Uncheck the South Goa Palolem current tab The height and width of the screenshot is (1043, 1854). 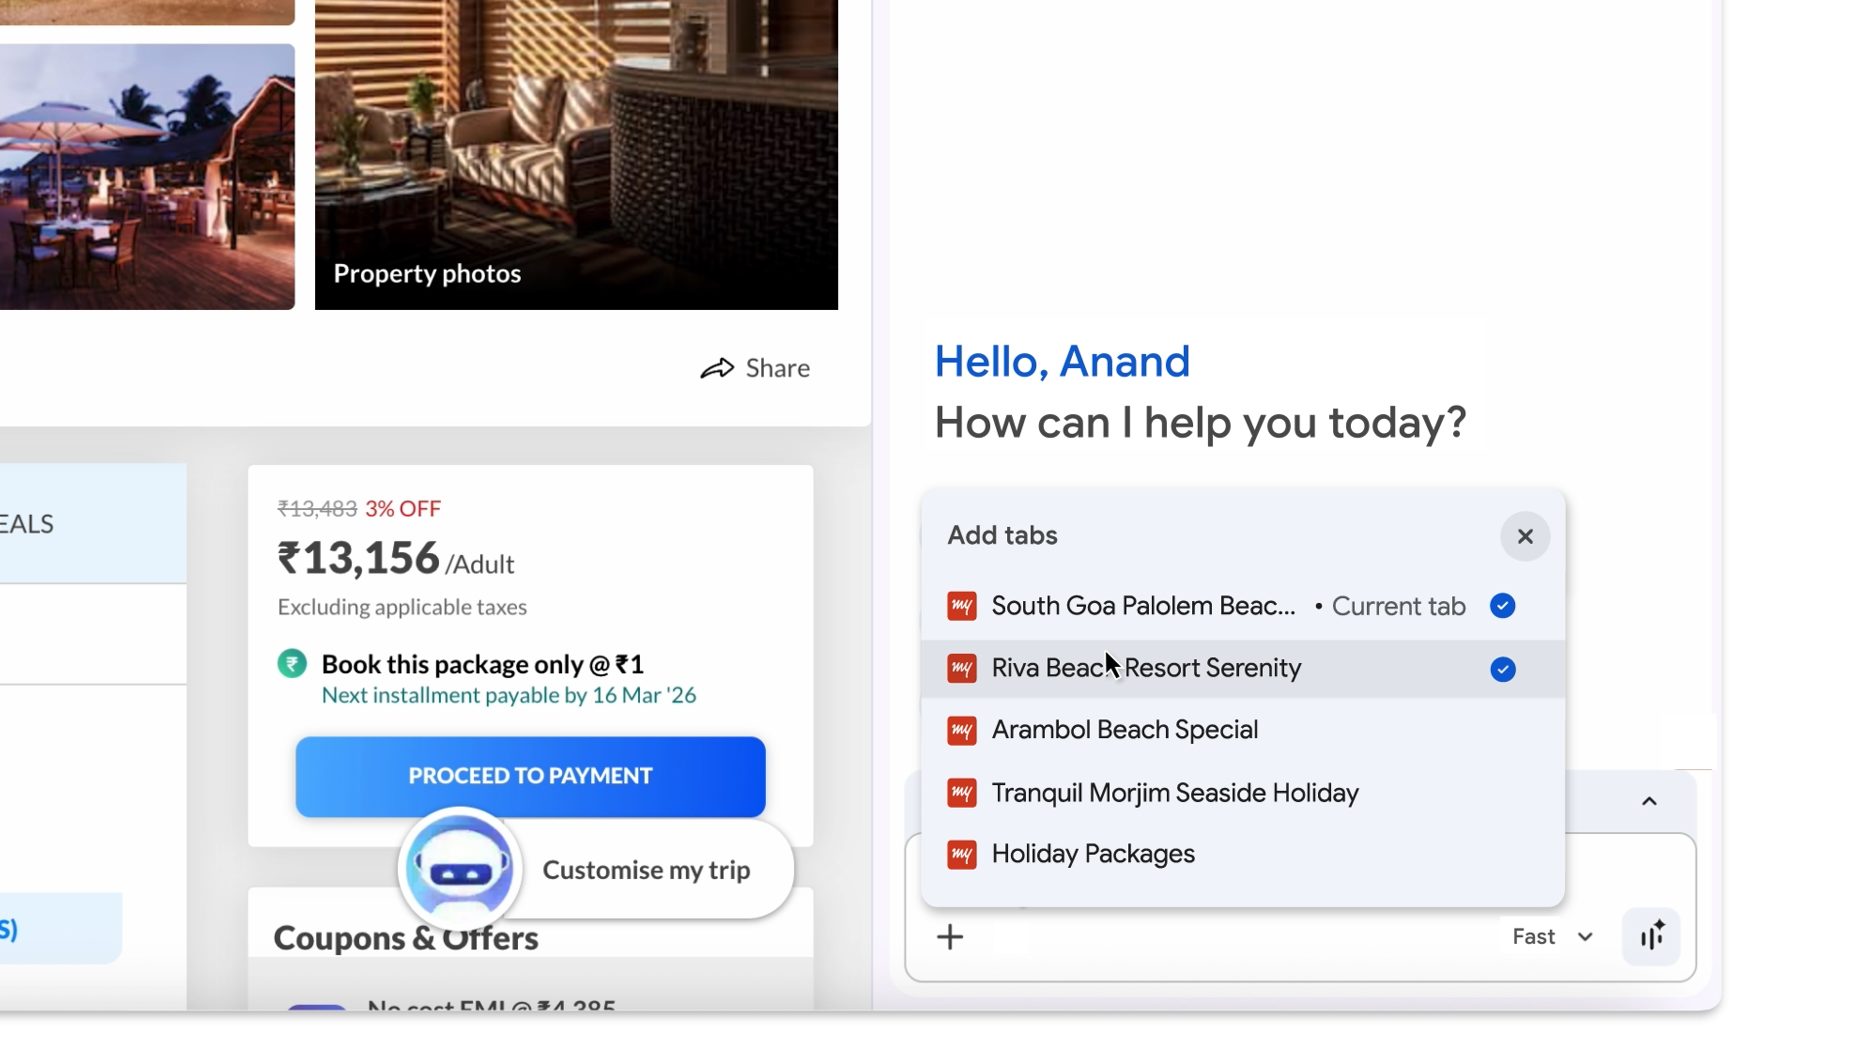(x=1502, y=606)
